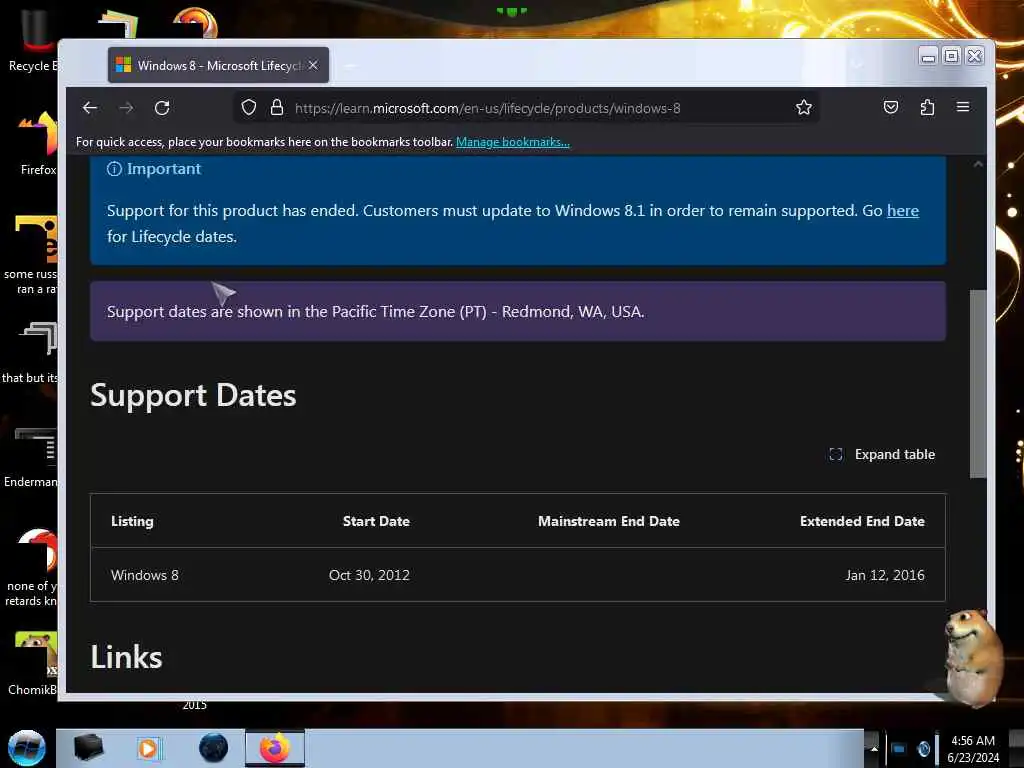Minimize the Firefox window
Screen dimensions: 1024x768
point(928,56)
